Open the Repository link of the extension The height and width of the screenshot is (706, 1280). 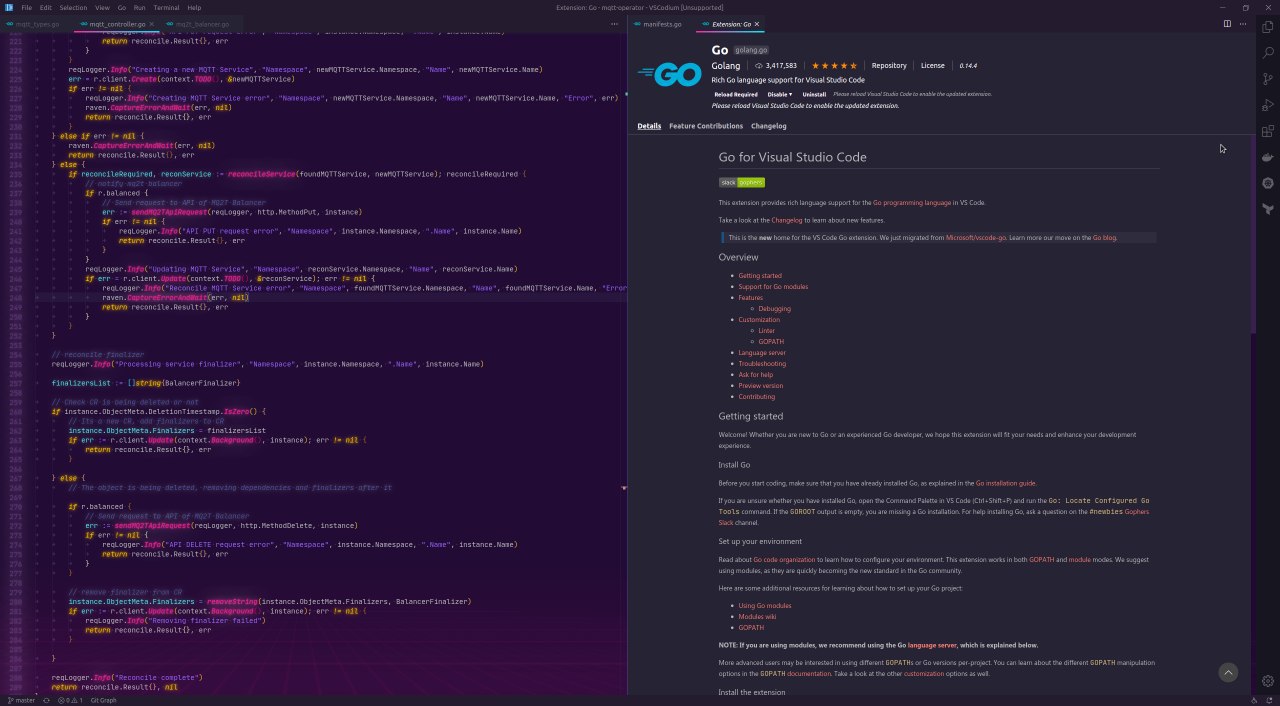(x=889, y=66)
